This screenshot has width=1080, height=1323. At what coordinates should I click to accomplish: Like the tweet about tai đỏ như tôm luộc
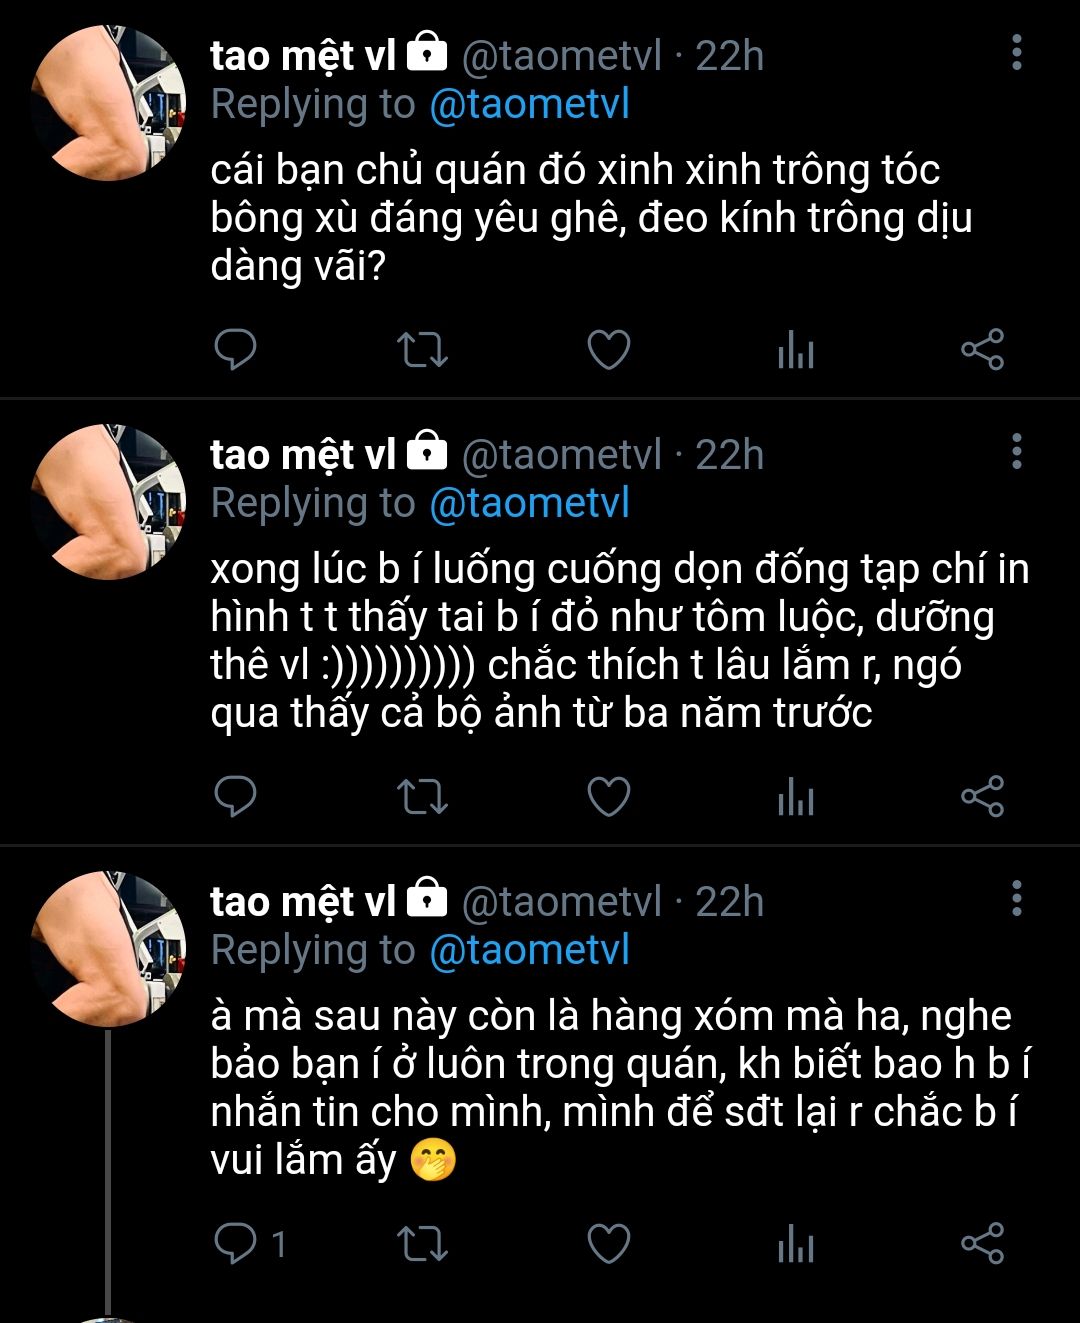pyautogui.click(x=608, y=797)
